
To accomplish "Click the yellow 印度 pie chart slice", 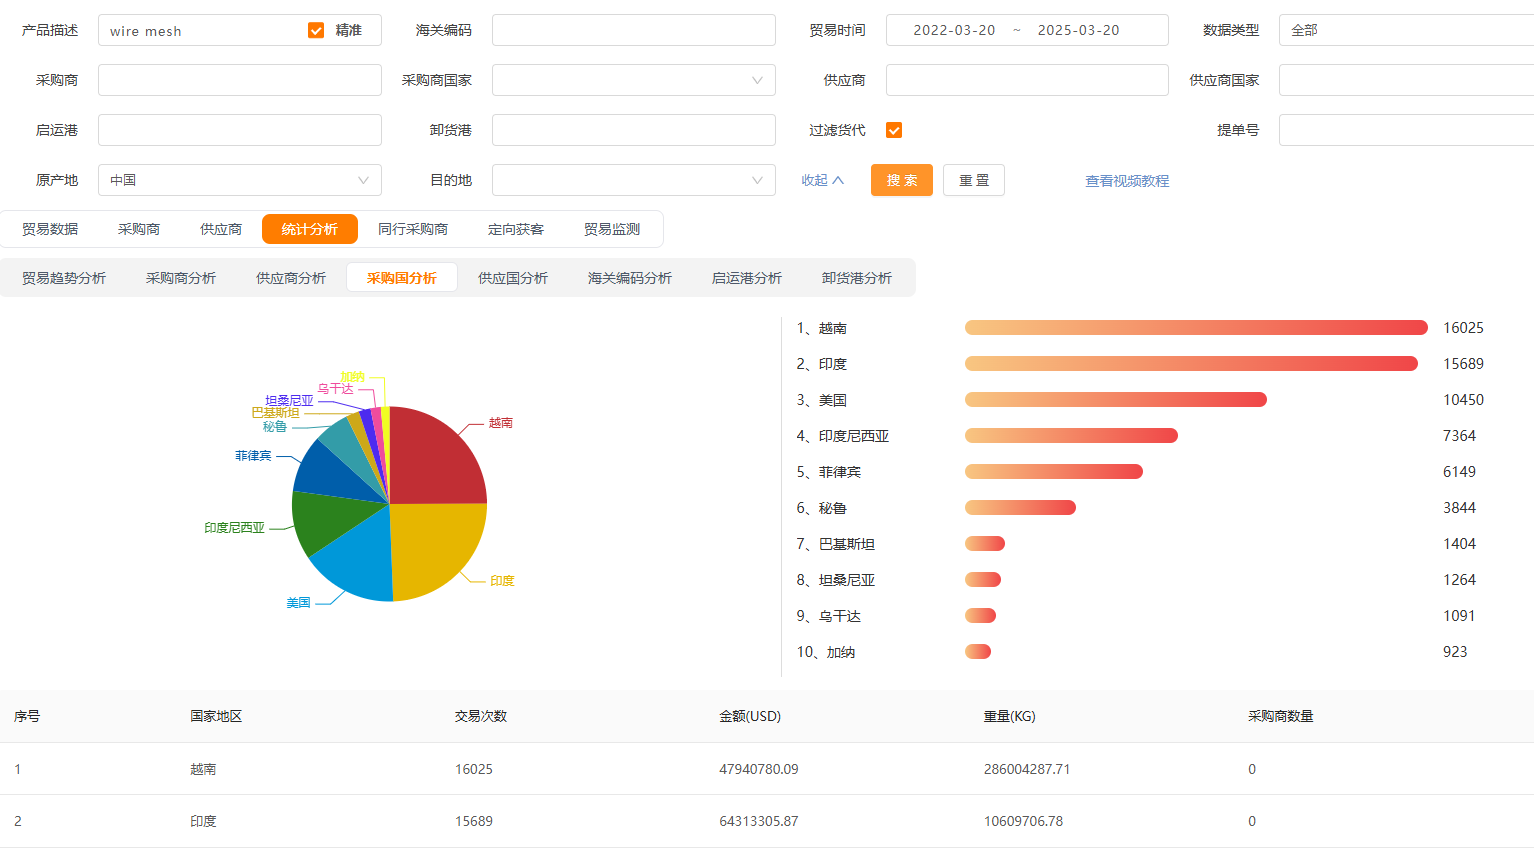I will click(435, 550).
